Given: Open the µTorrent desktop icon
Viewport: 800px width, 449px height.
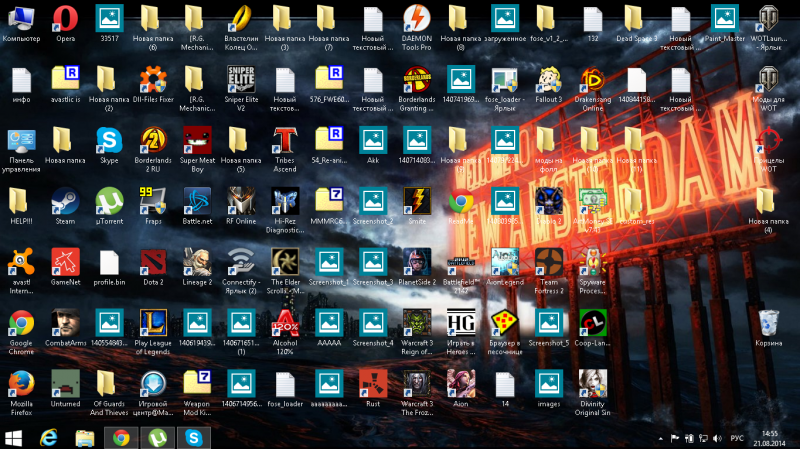Looking at the screenshot, I should click(x=109, y=201).
